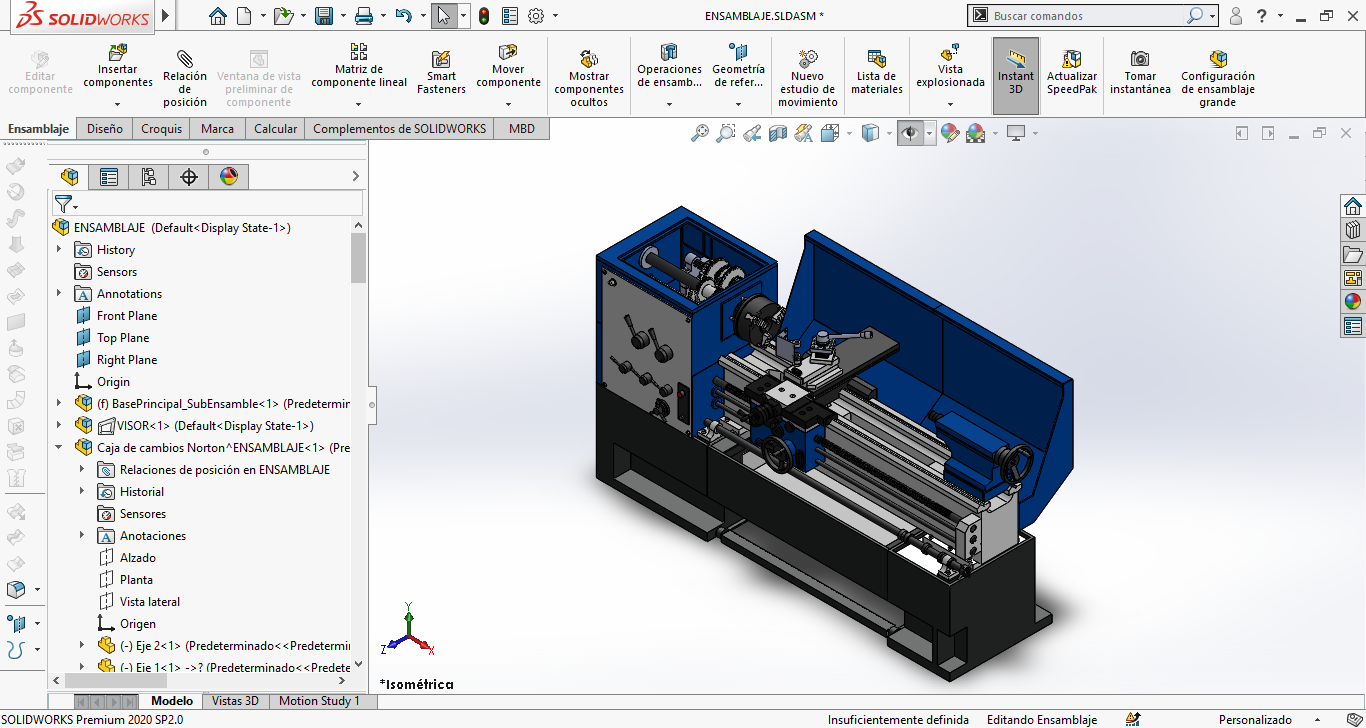
Task: Open Lista de materiales
Action: pos(877,73)
